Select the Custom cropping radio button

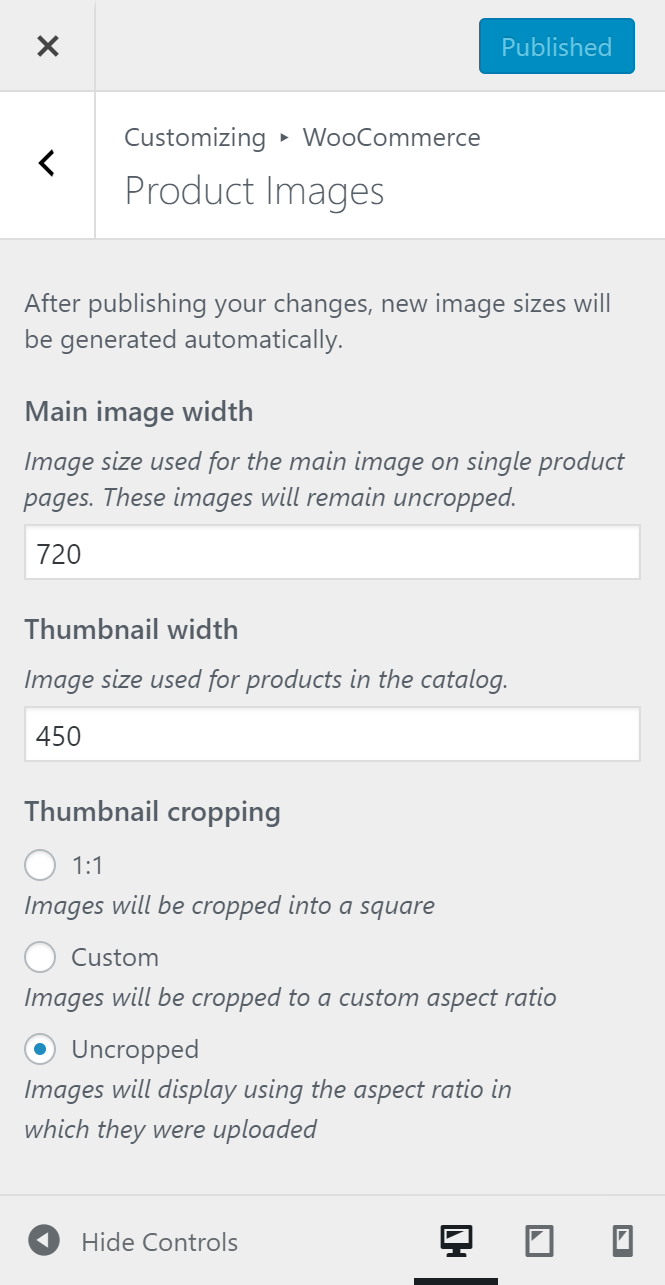click(x=40, y=957)
